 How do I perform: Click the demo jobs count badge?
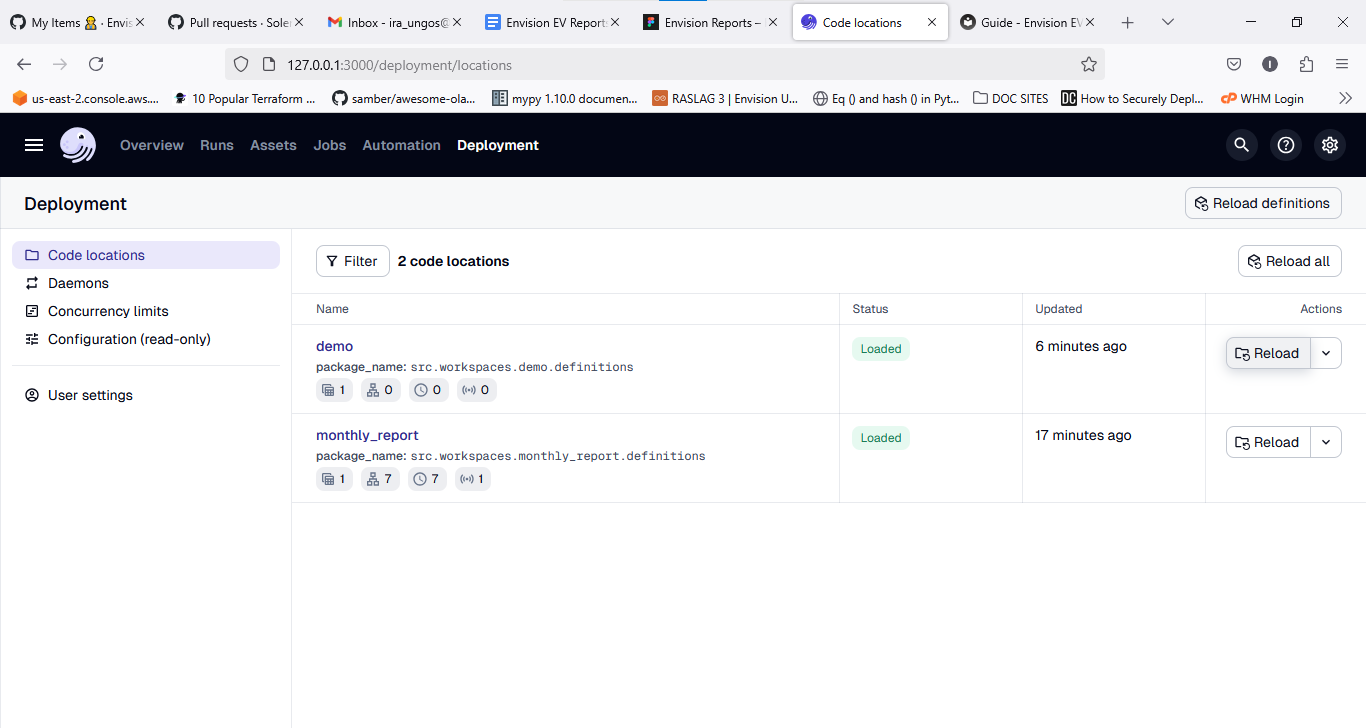pos(380,390)
